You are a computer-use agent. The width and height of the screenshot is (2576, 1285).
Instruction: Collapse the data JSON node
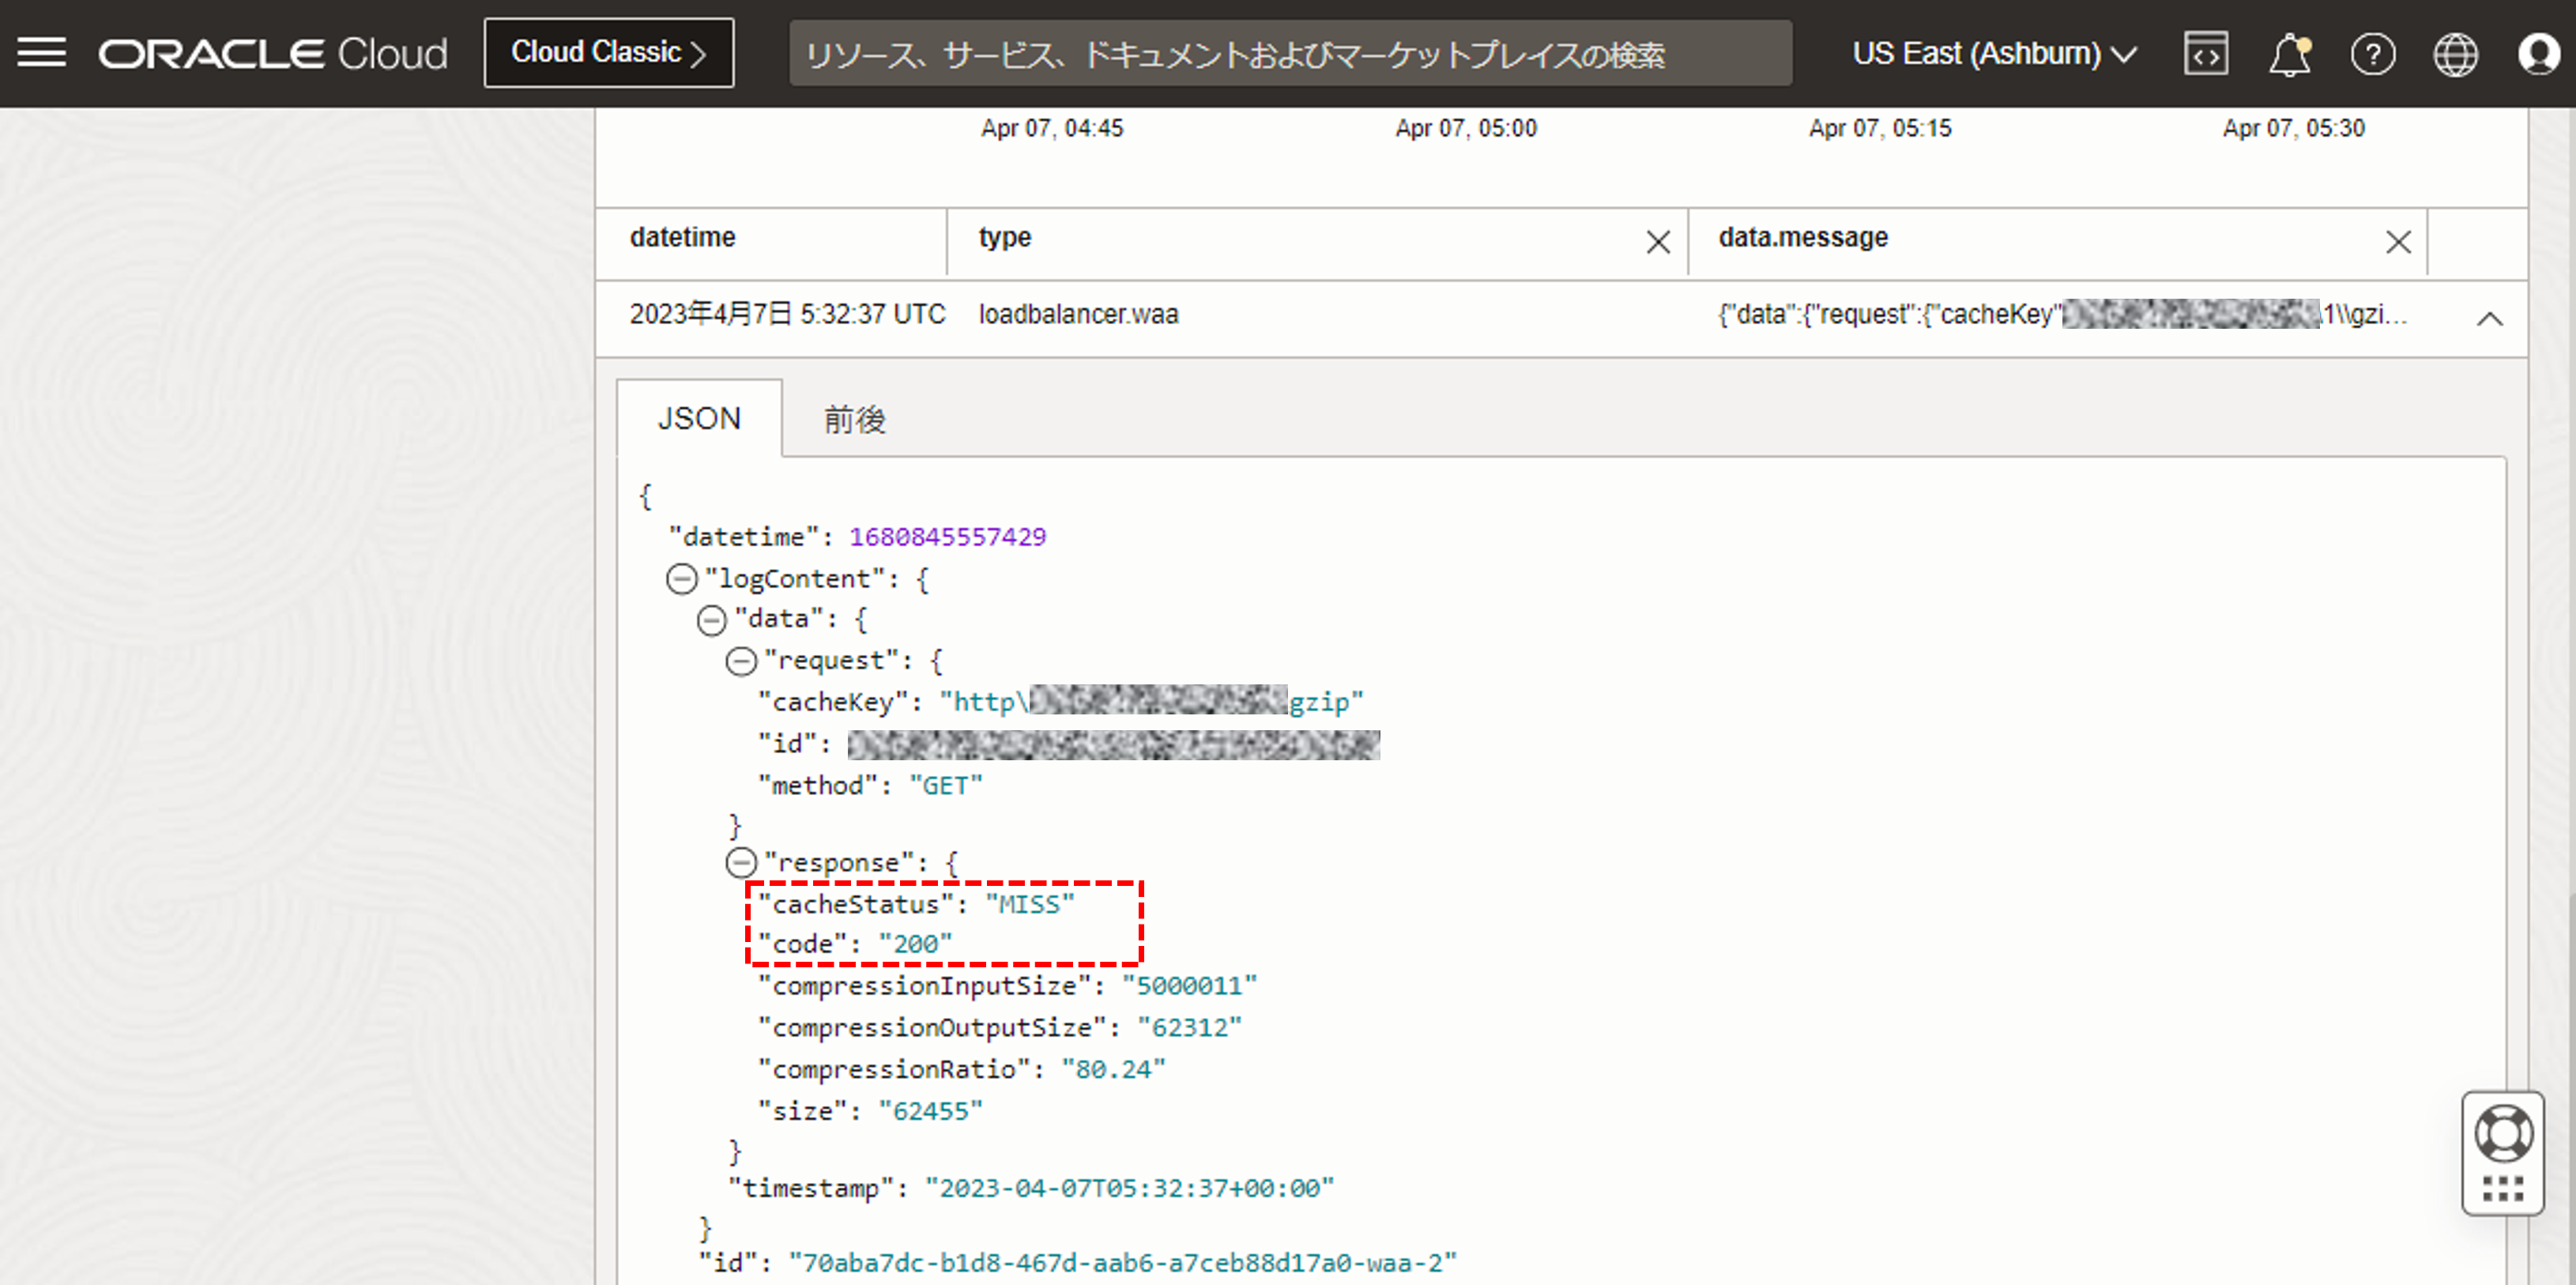click(x=711, y=620)
